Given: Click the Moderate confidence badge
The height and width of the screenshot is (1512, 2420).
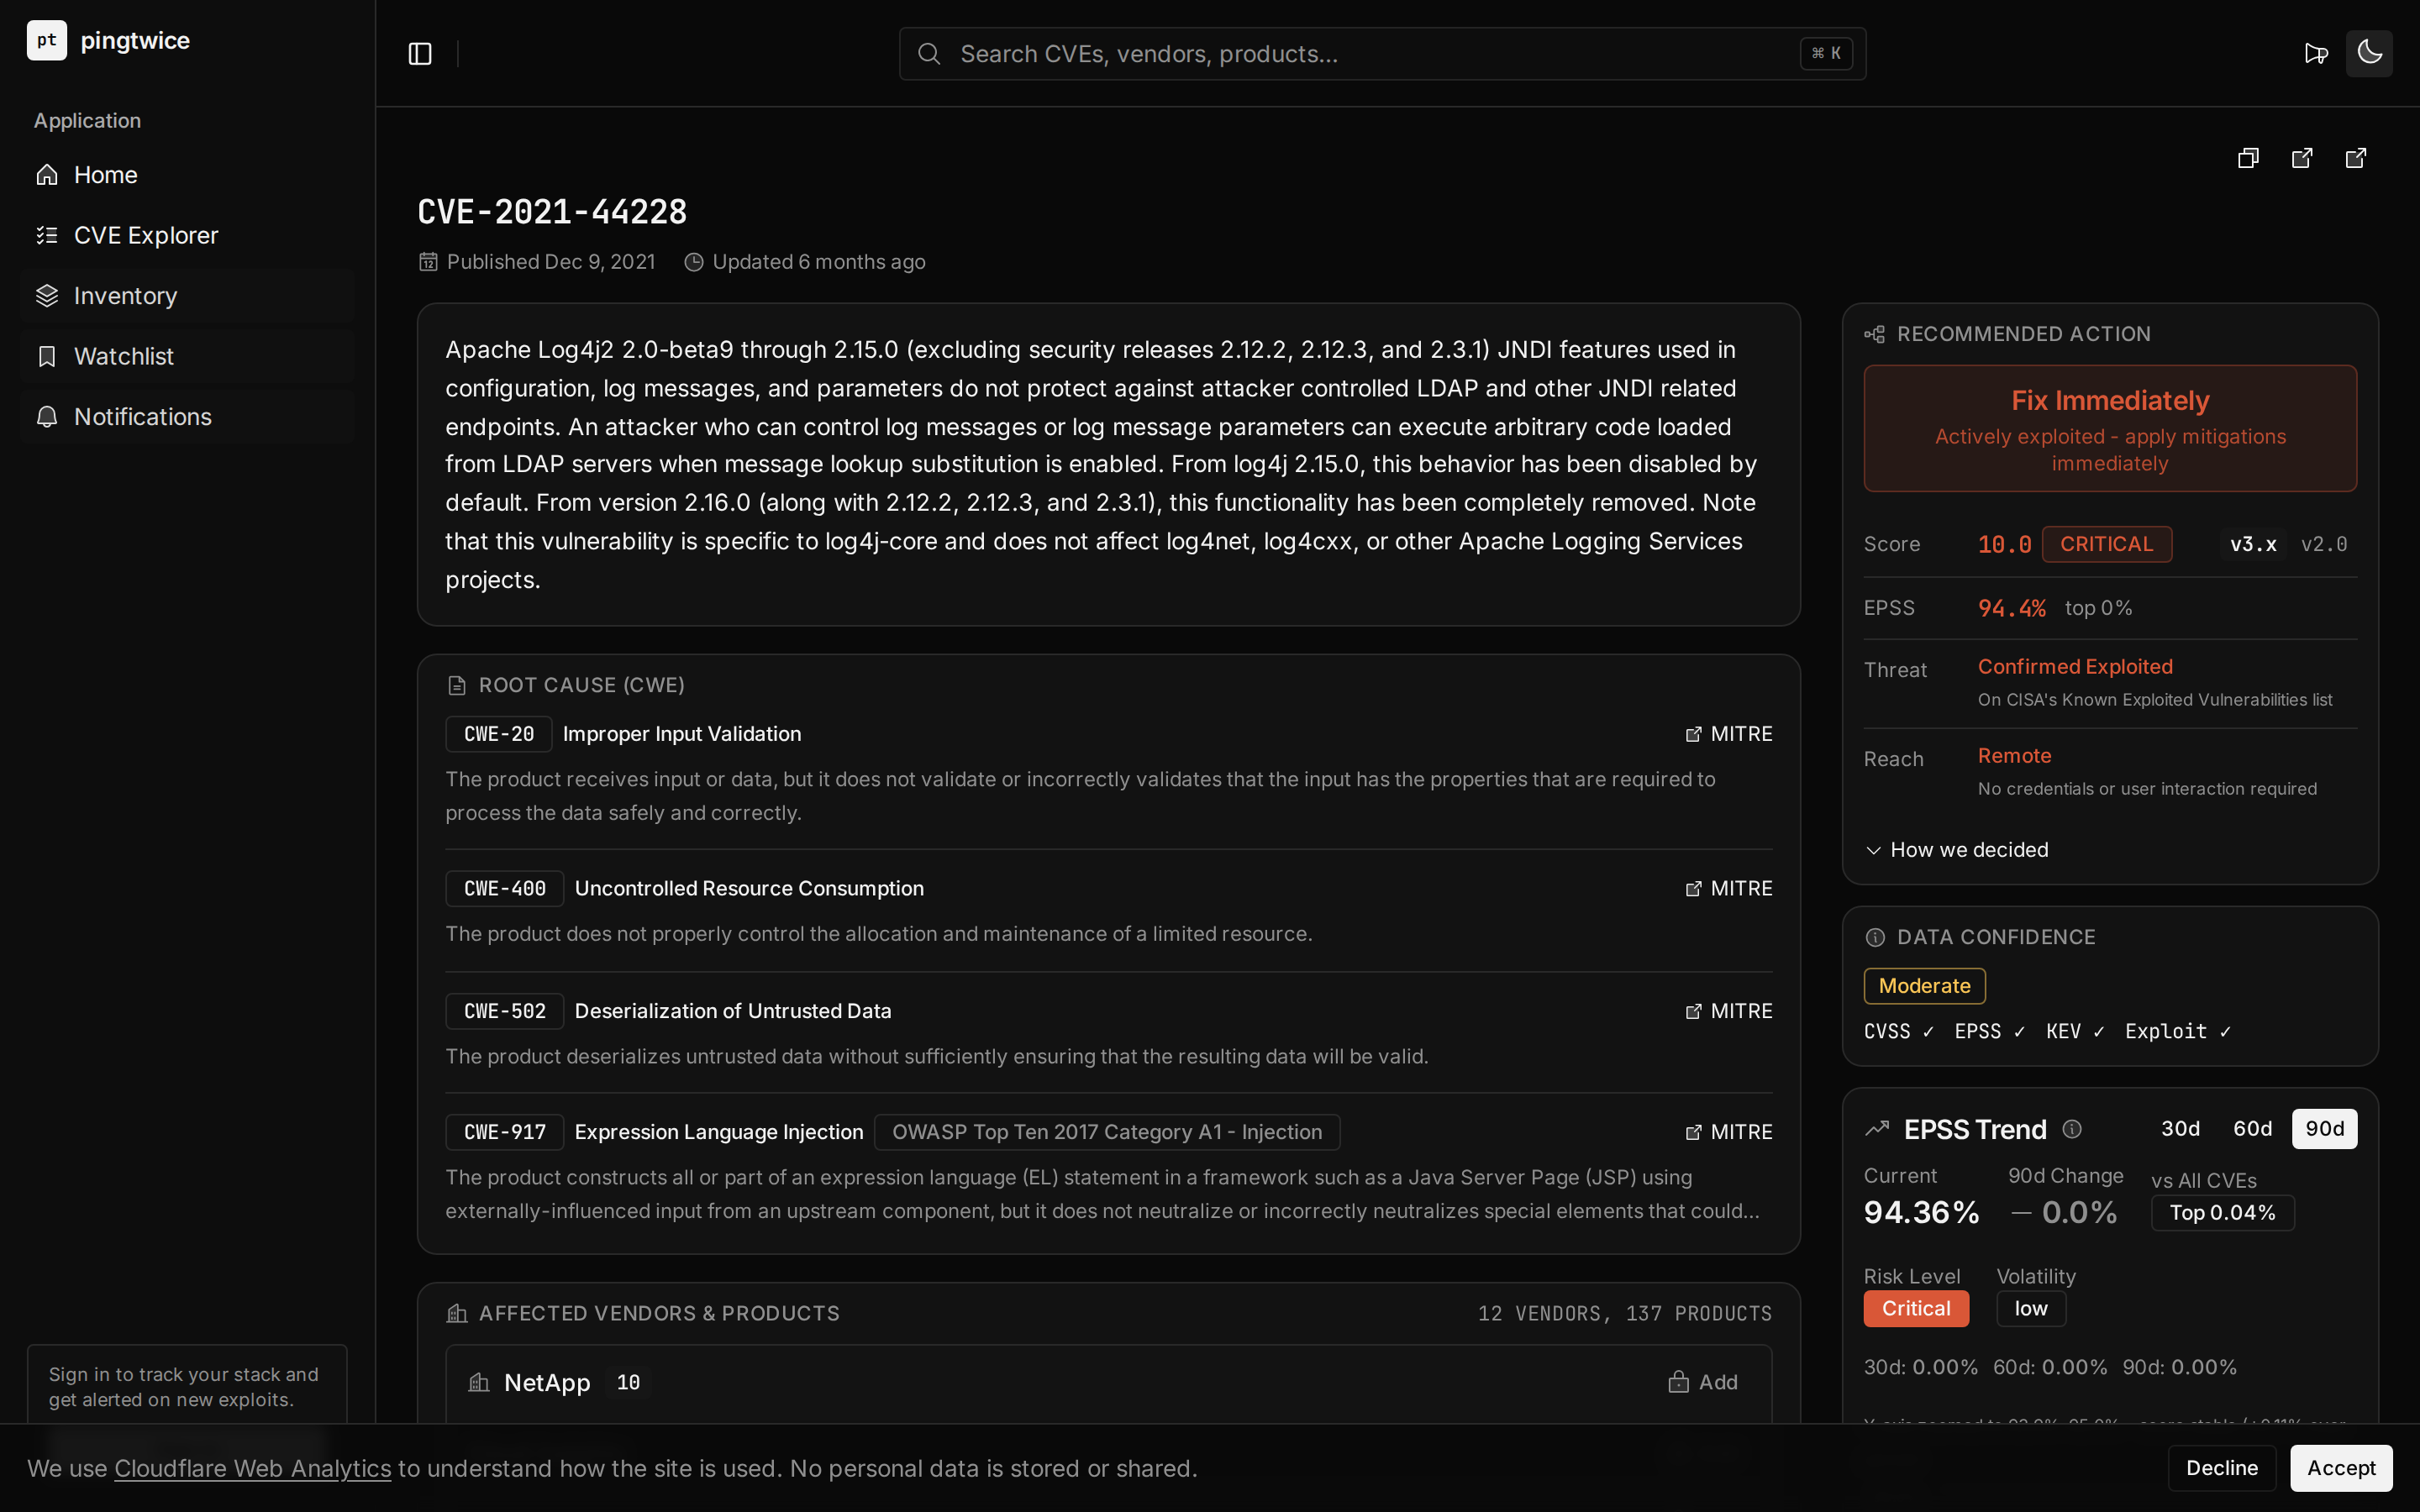Looking at the screenshot, I should click(1924, 986).
